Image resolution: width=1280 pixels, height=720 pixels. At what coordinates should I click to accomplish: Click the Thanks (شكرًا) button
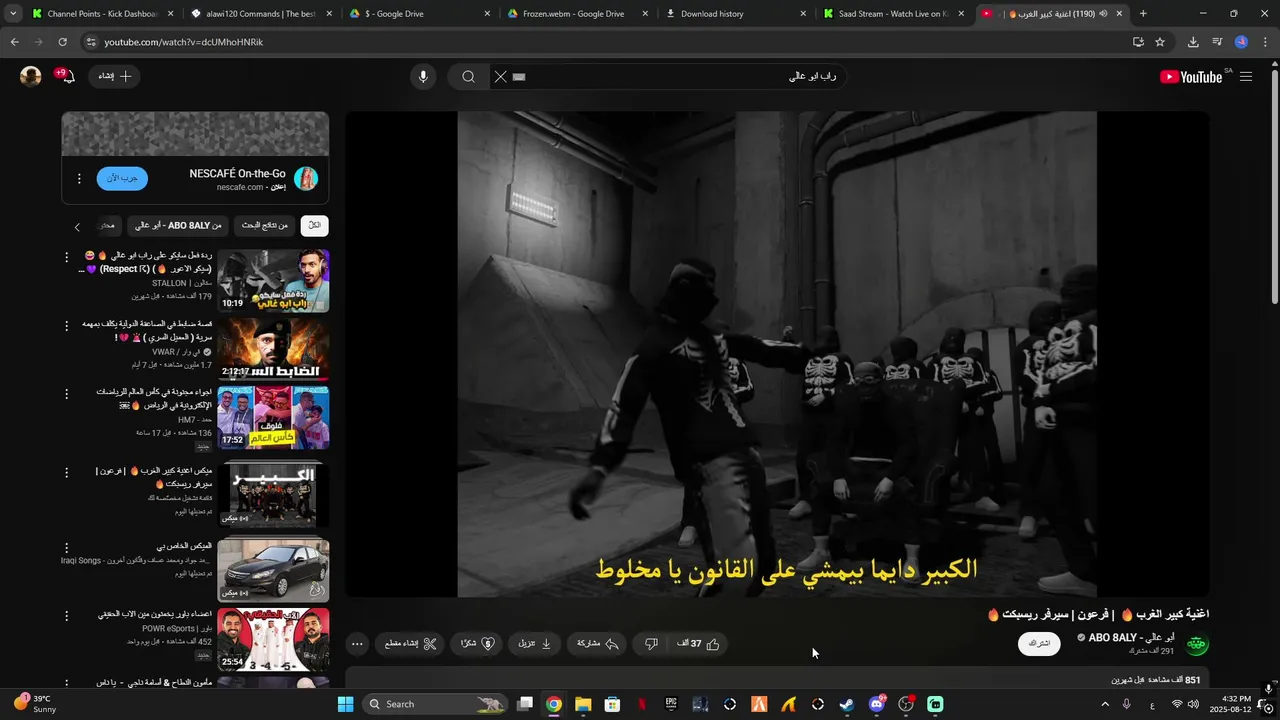point(477,644)
